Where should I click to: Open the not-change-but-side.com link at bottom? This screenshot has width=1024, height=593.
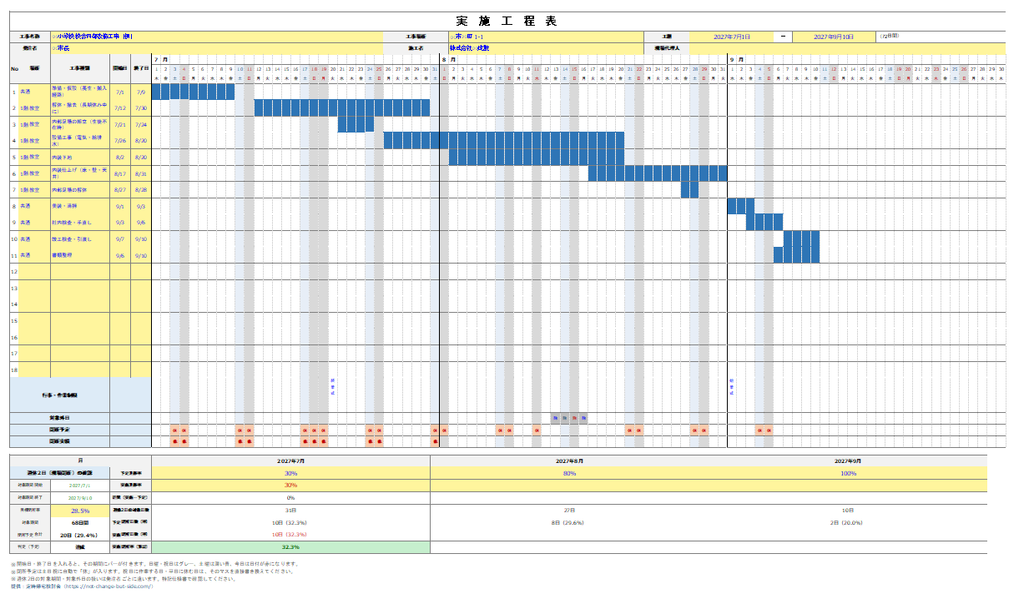(108, 586)
